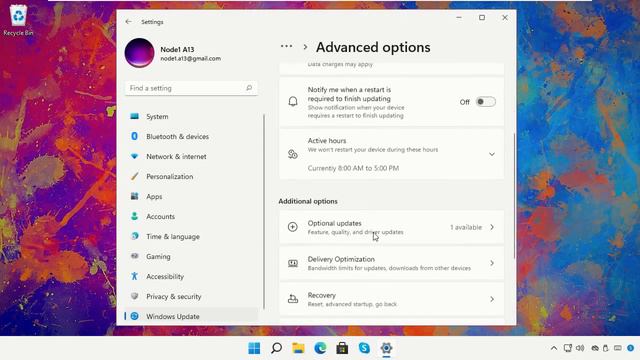Click the '1 available' text
640x360 pixels.
[466, 227]
